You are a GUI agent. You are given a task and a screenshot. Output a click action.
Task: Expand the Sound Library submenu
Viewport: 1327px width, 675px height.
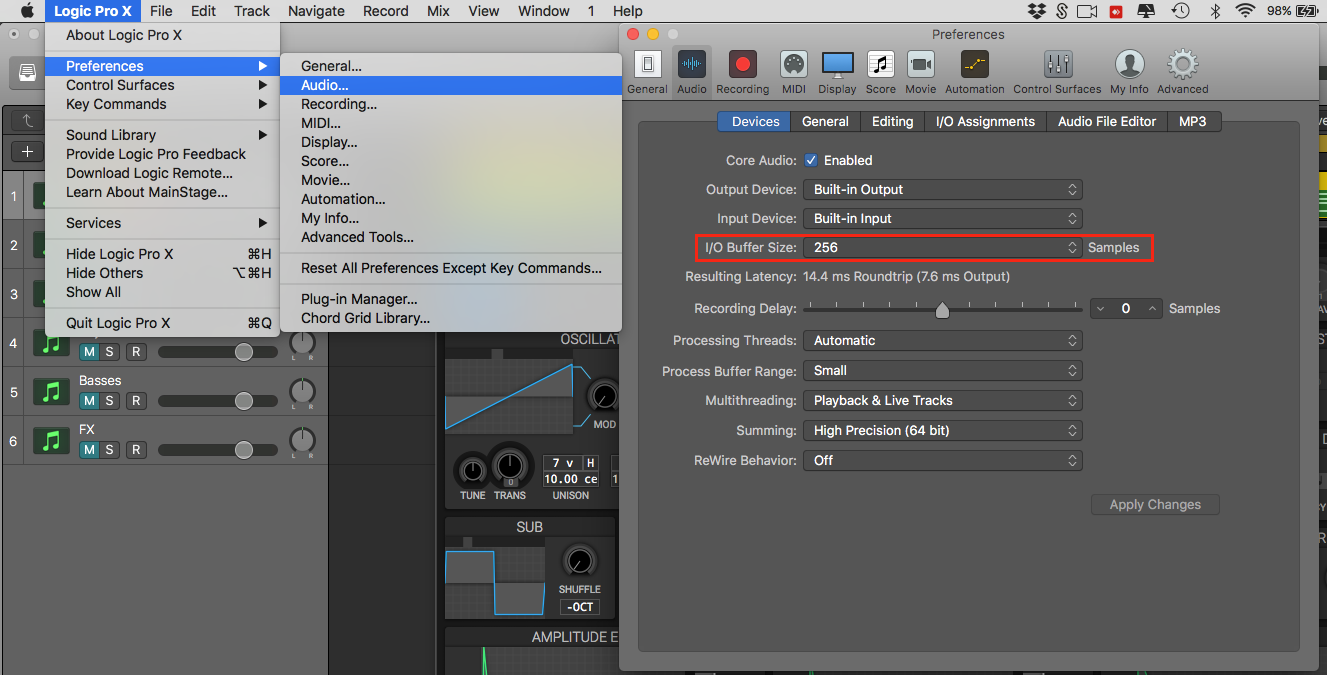coord(163,135)
